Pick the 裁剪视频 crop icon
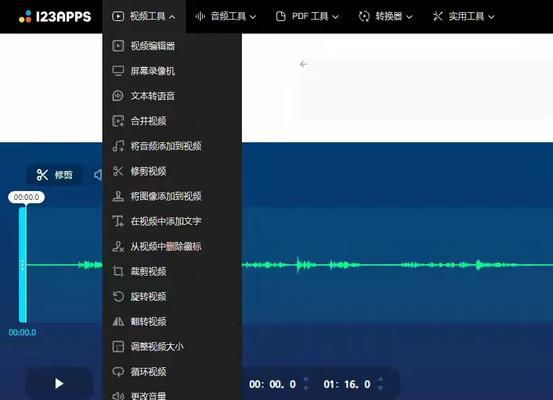 click(x=118, y=271)
